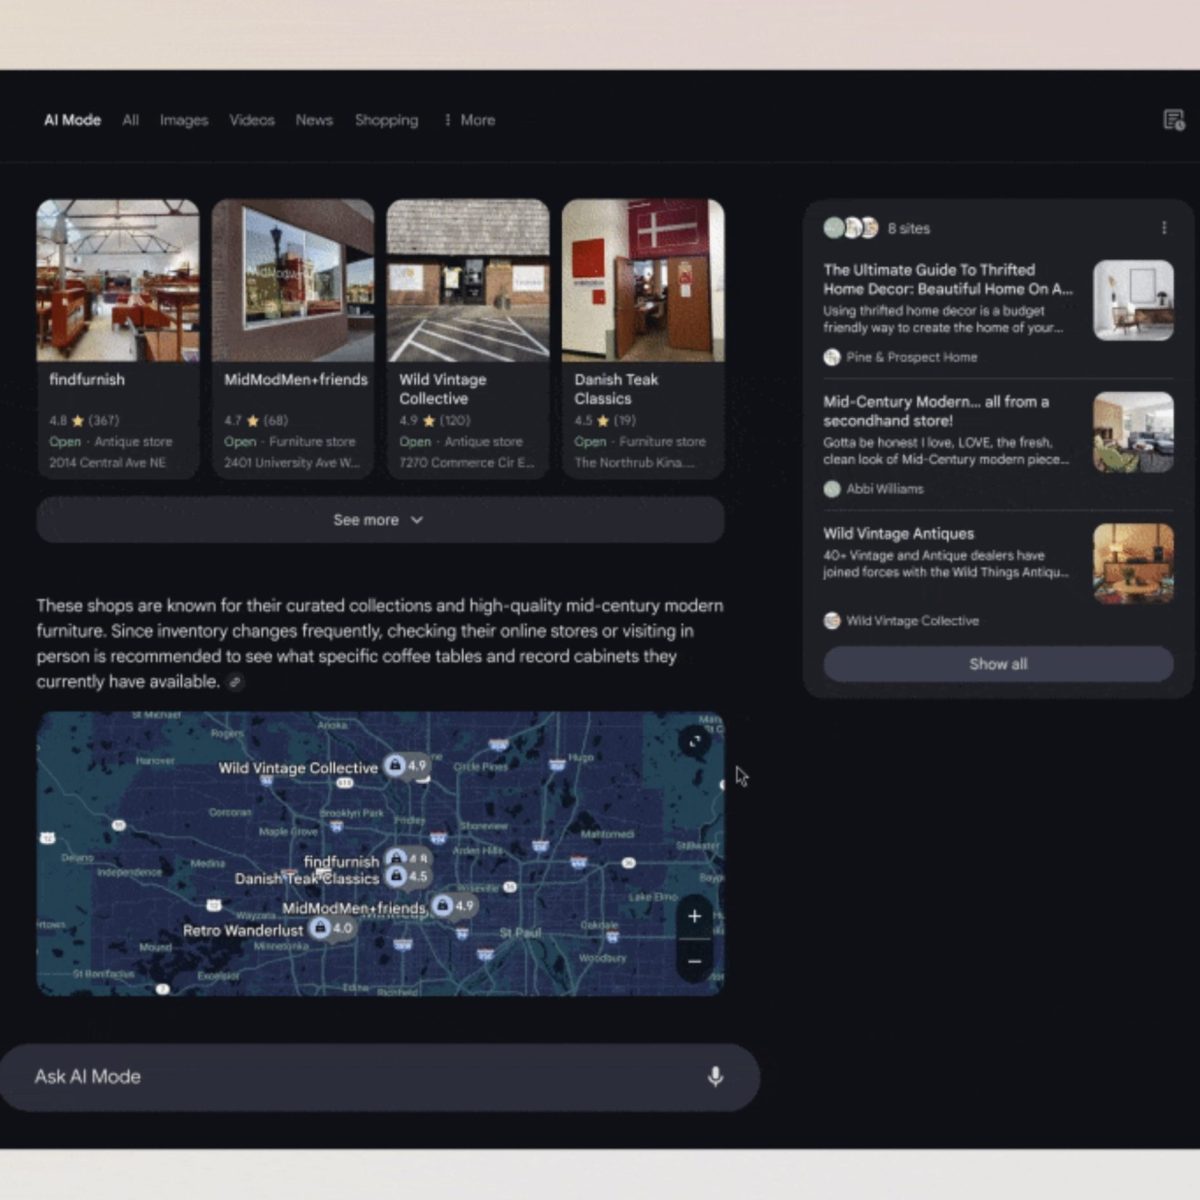Select the Retro Wanderlust map pin

(x=331, y=928)
